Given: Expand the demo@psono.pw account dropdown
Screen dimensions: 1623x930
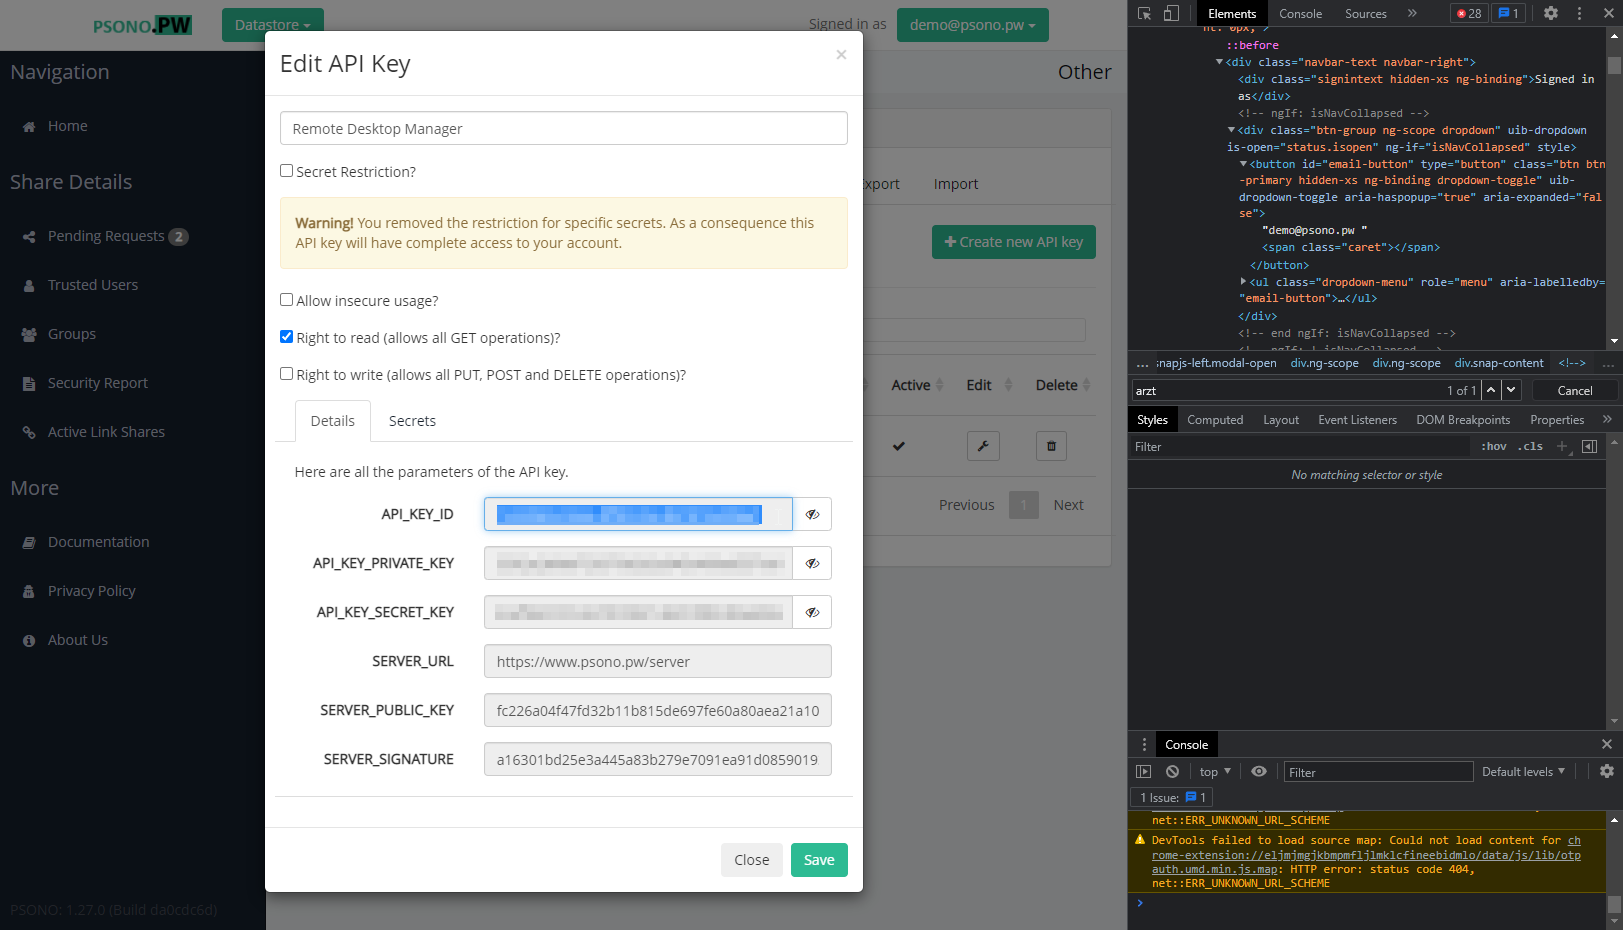Looking at the screenshot, I should click(972, 25).
